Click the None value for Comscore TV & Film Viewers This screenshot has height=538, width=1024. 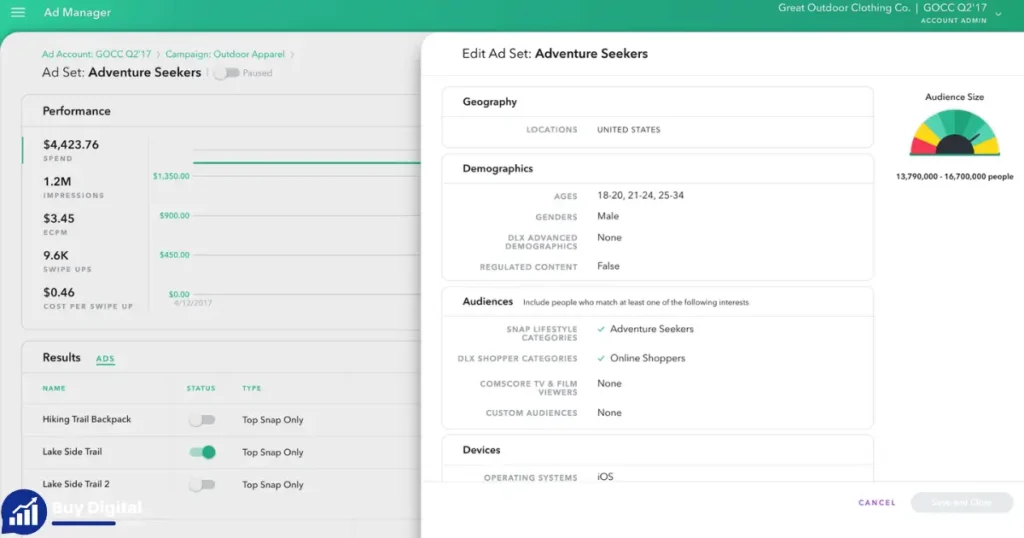coord(609,384)
